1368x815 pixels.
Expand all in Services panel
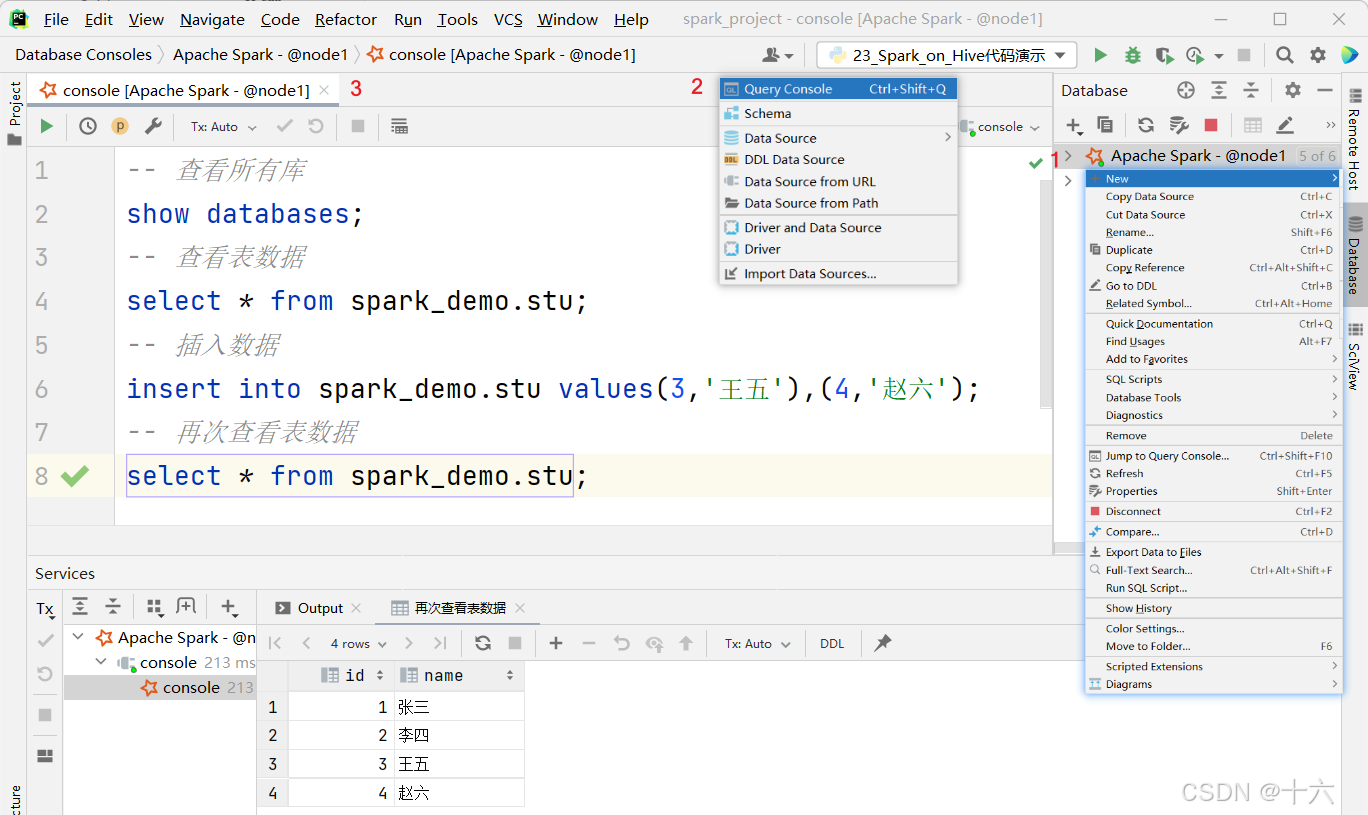(80, 606)
